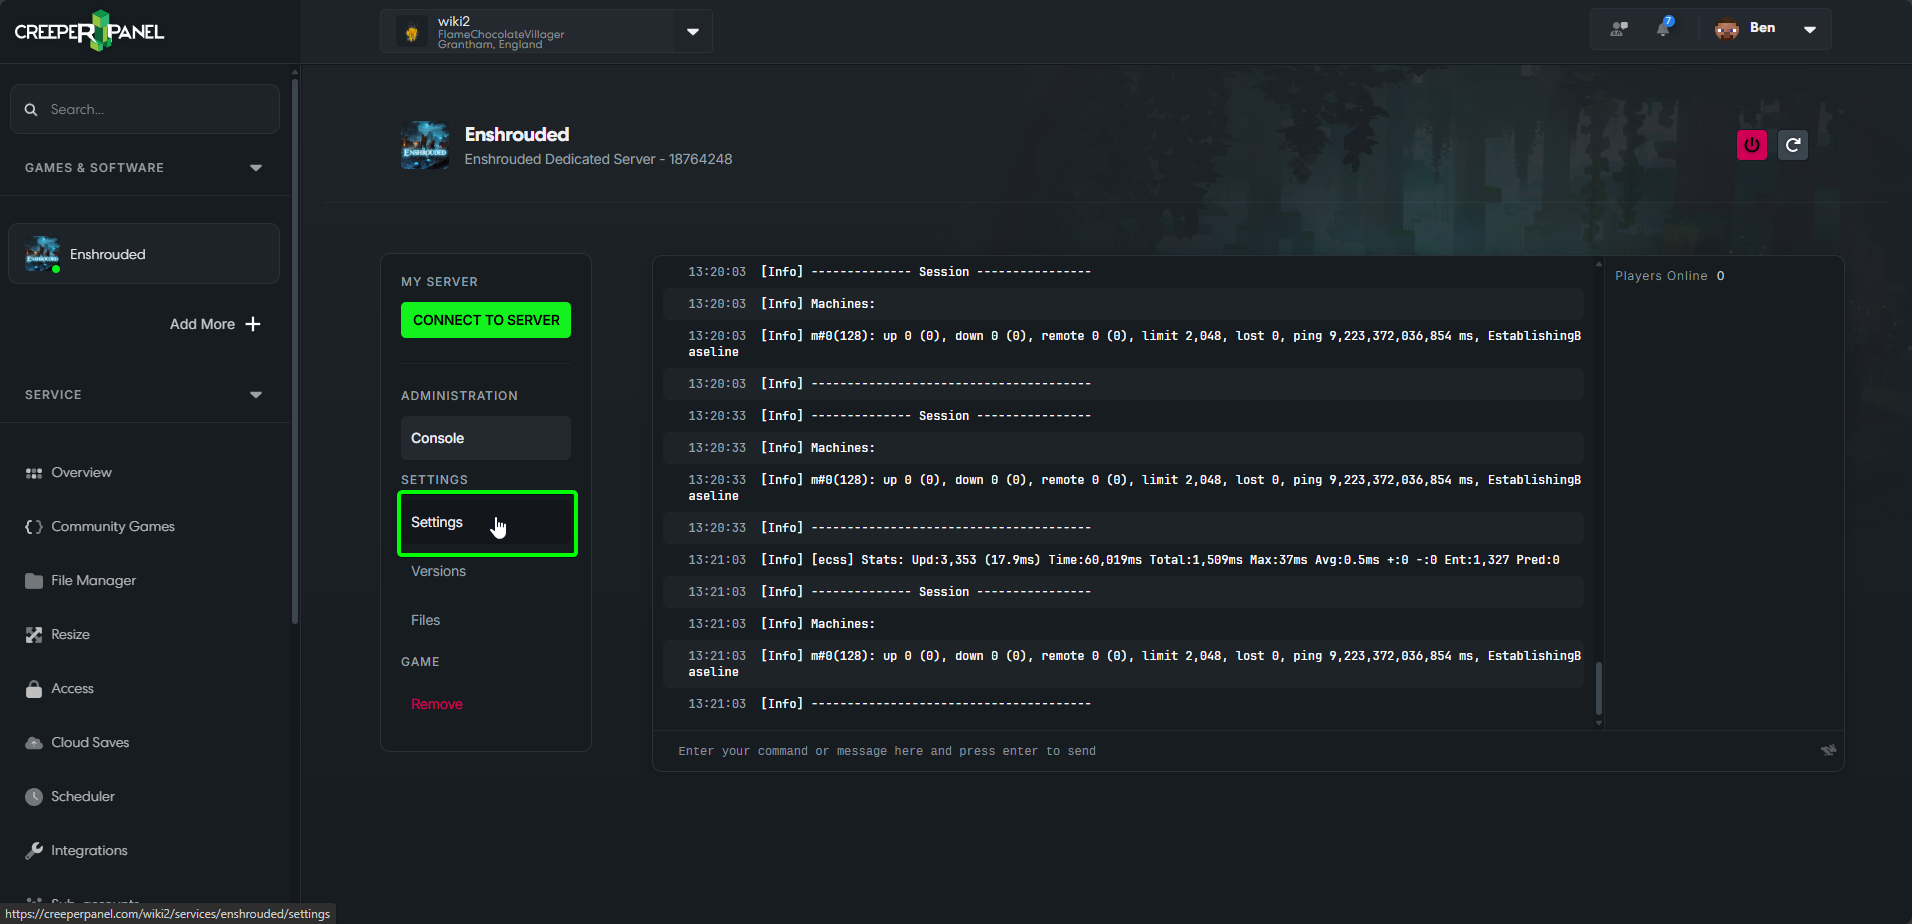The image size is (1912, 924).
Task: Open the friends icon in top bar
Action: [x=1619, y=29]
